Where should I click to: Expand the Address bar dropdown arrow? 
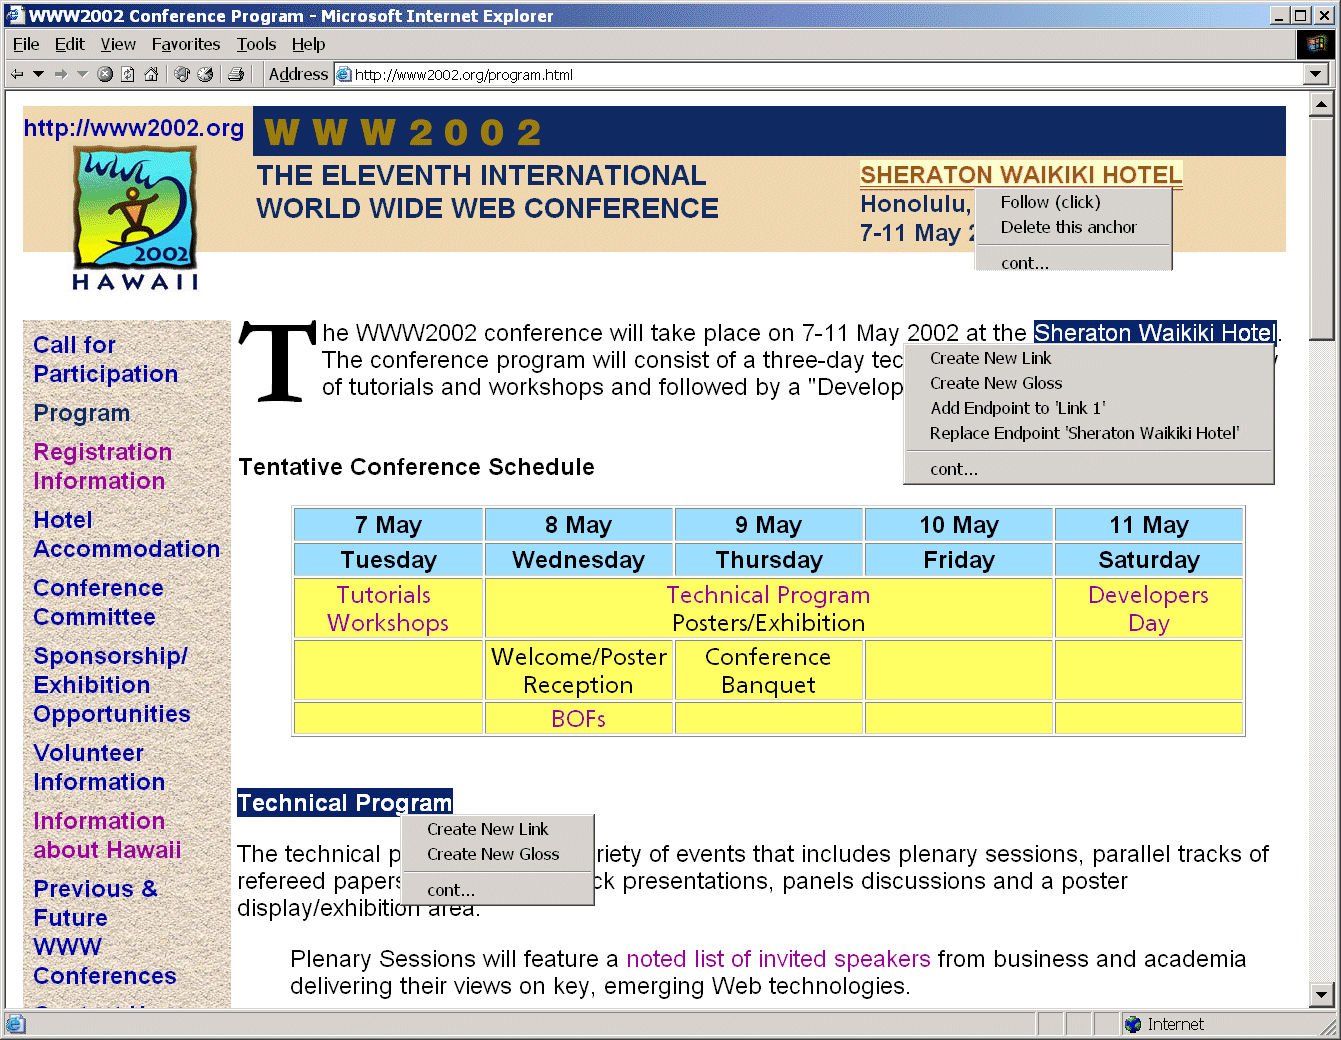tap(1316, 74)
